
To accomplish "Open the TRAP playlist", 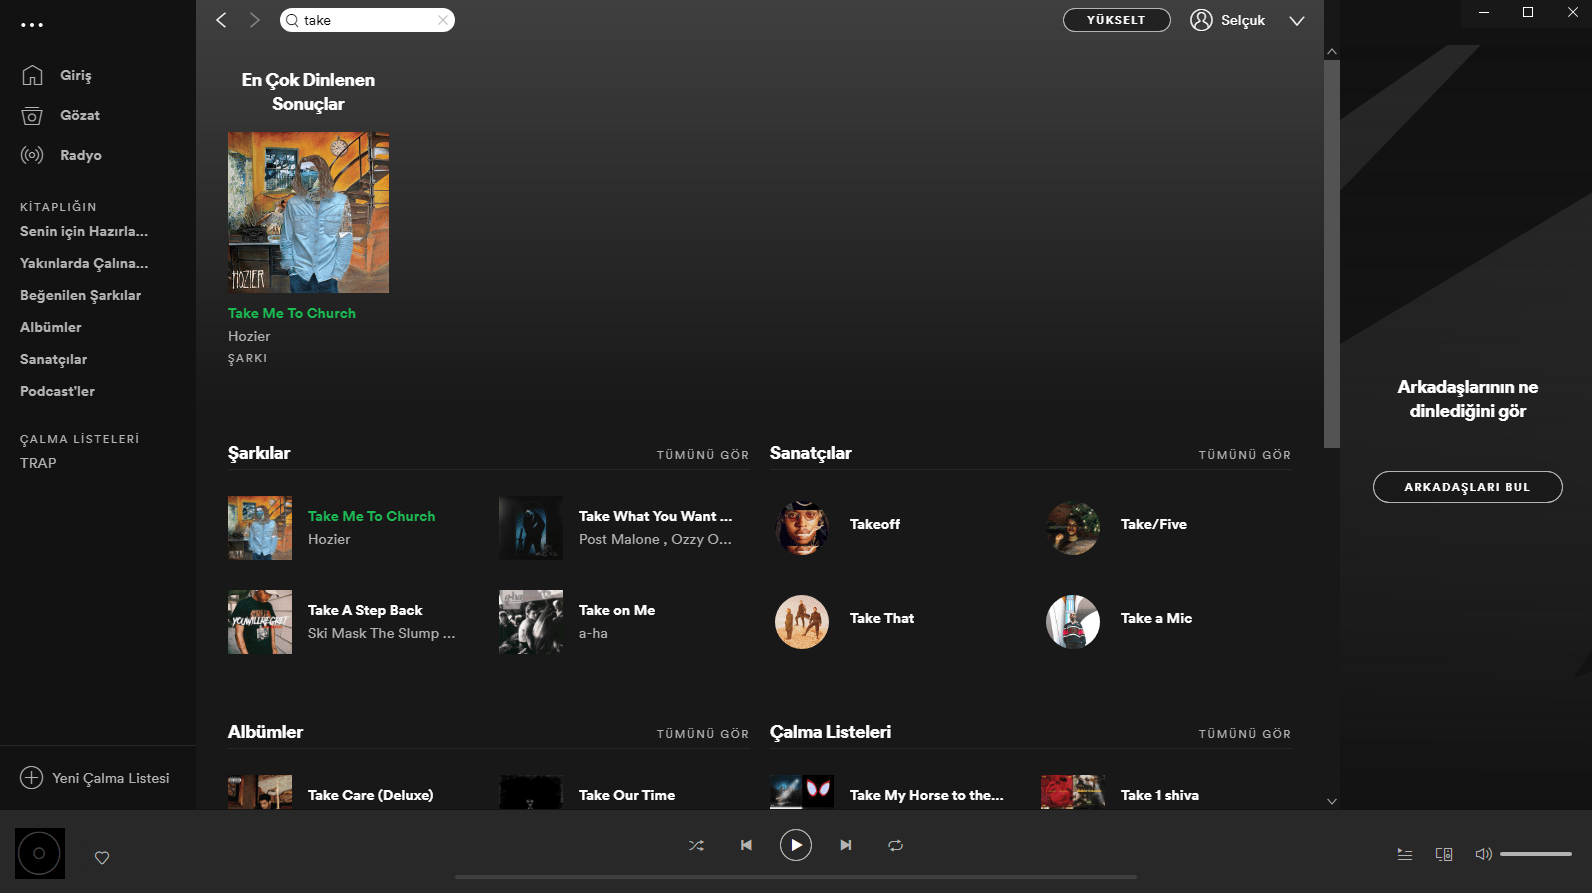I will tap(38, 463).
